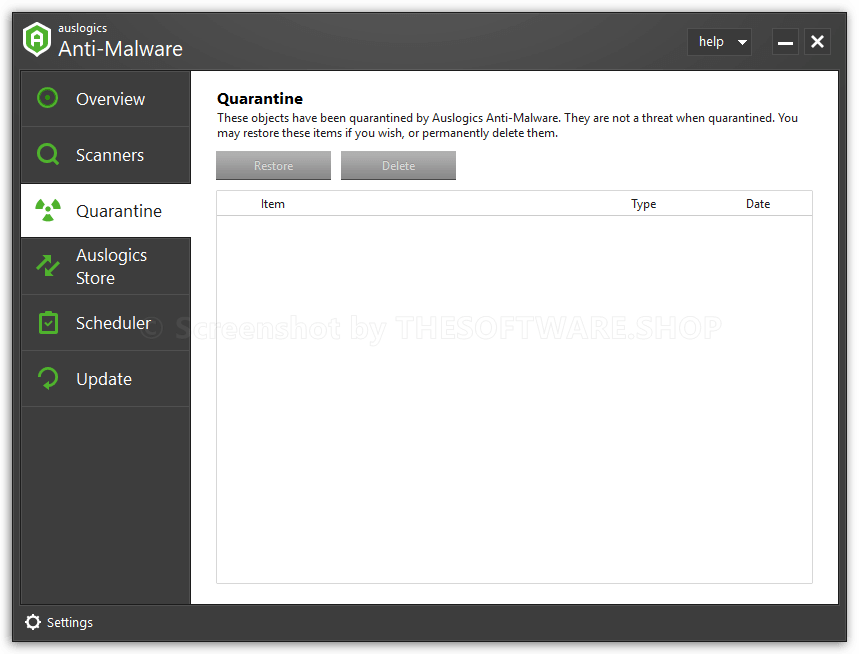Sort by Item column header
The width and height of the screenshot is (859, 654).
pos(273,204)
